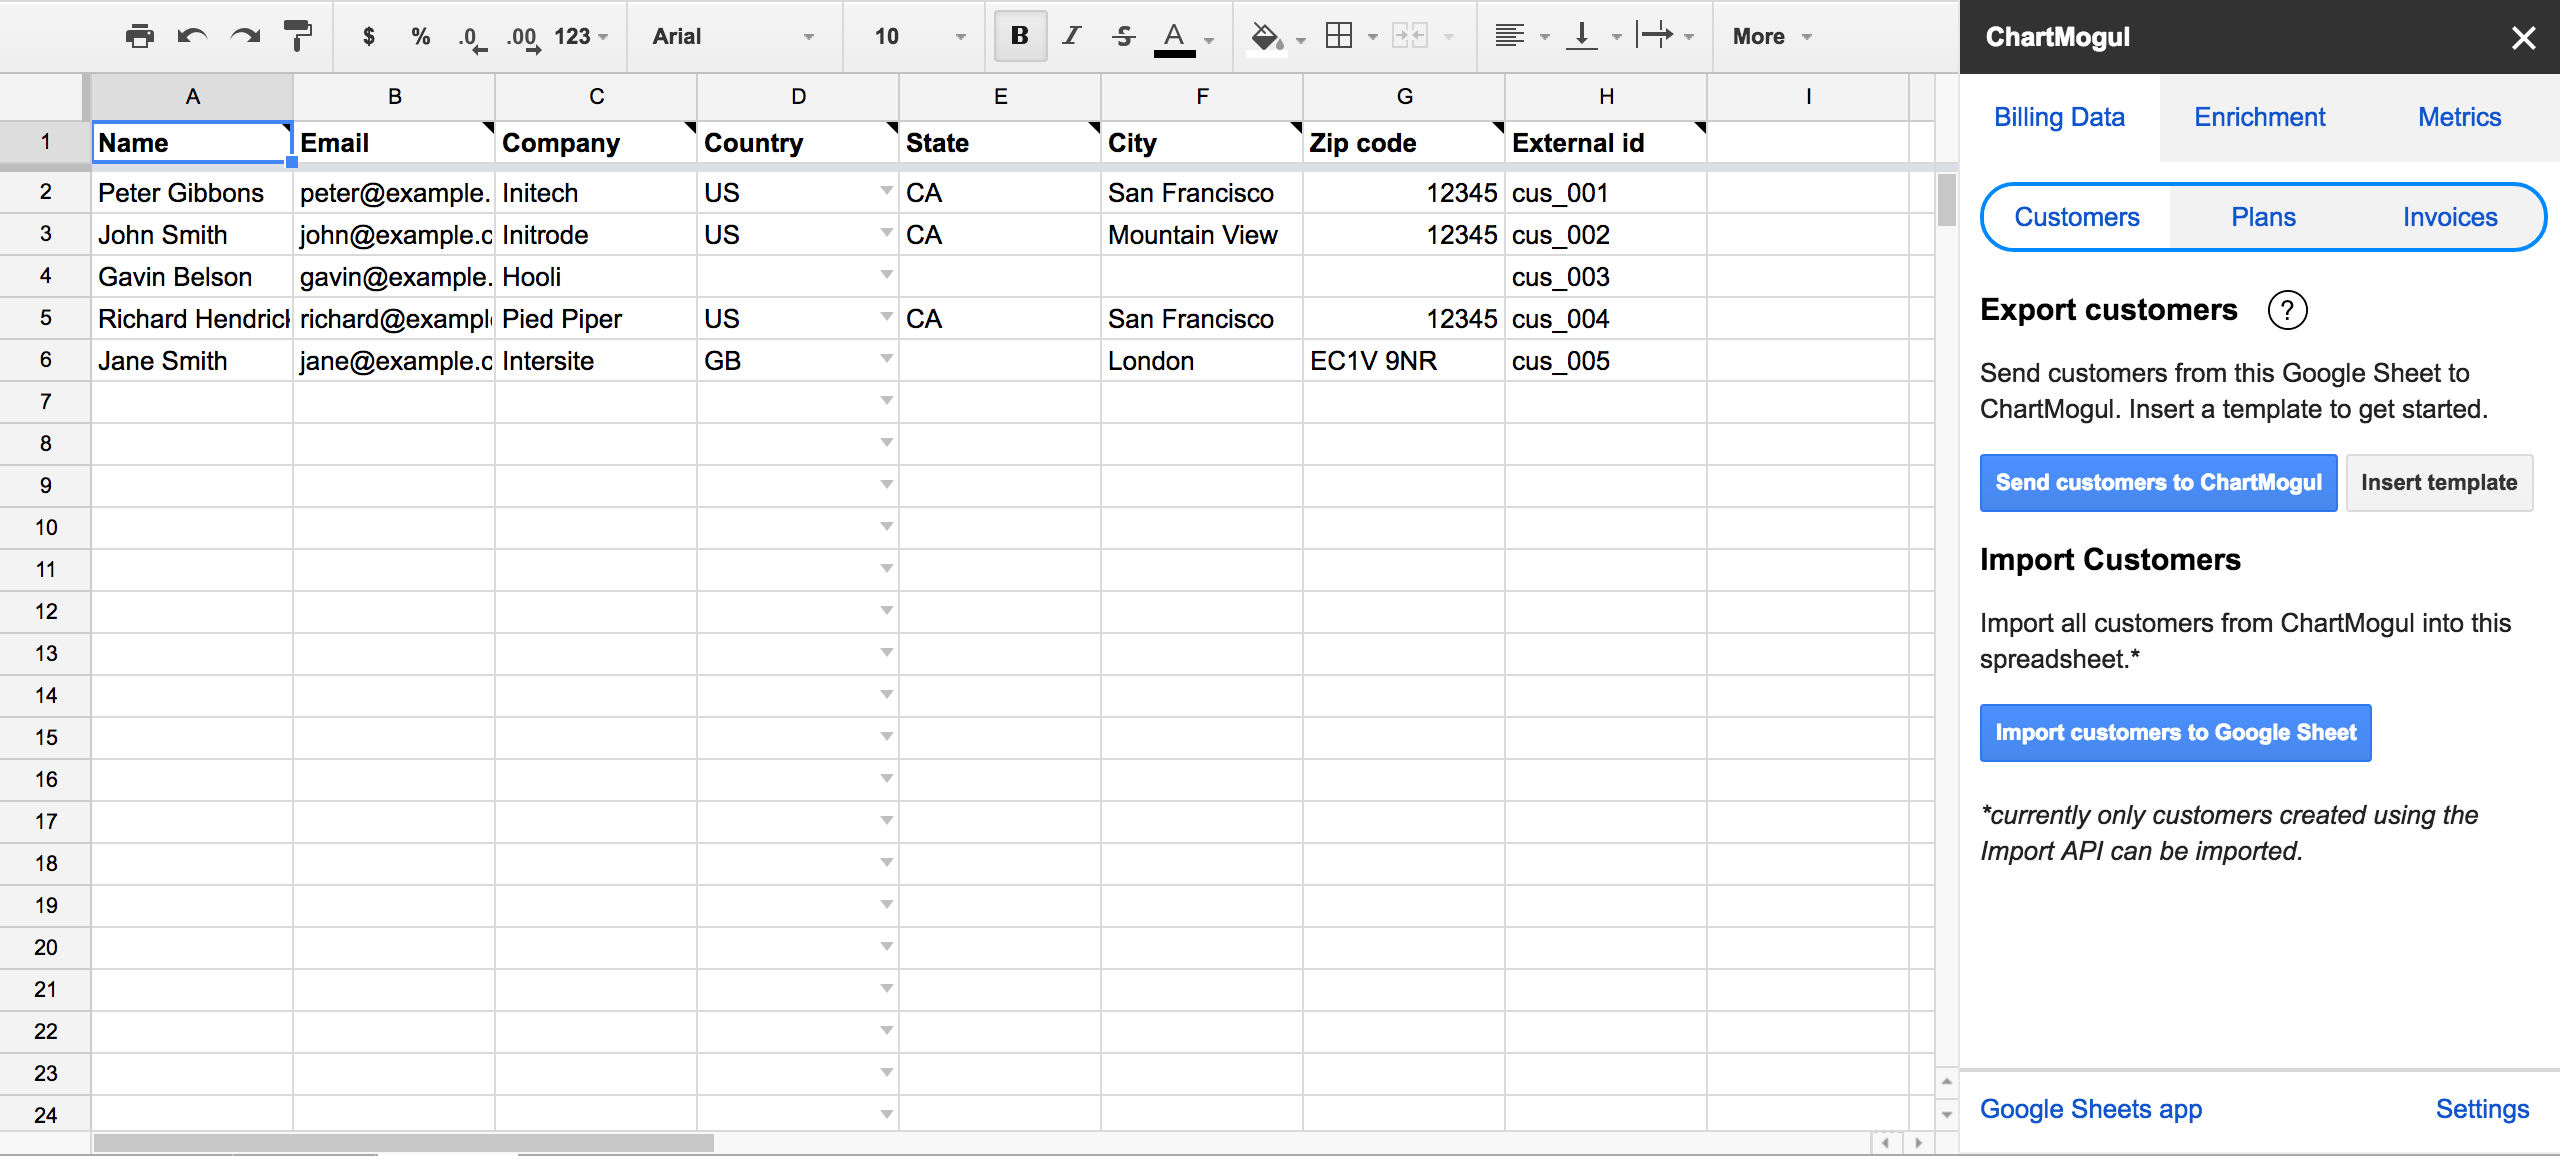Decrease decimal places on selected cells
Viewport: 2560px width, 1156px height.
tap(469, 36)
